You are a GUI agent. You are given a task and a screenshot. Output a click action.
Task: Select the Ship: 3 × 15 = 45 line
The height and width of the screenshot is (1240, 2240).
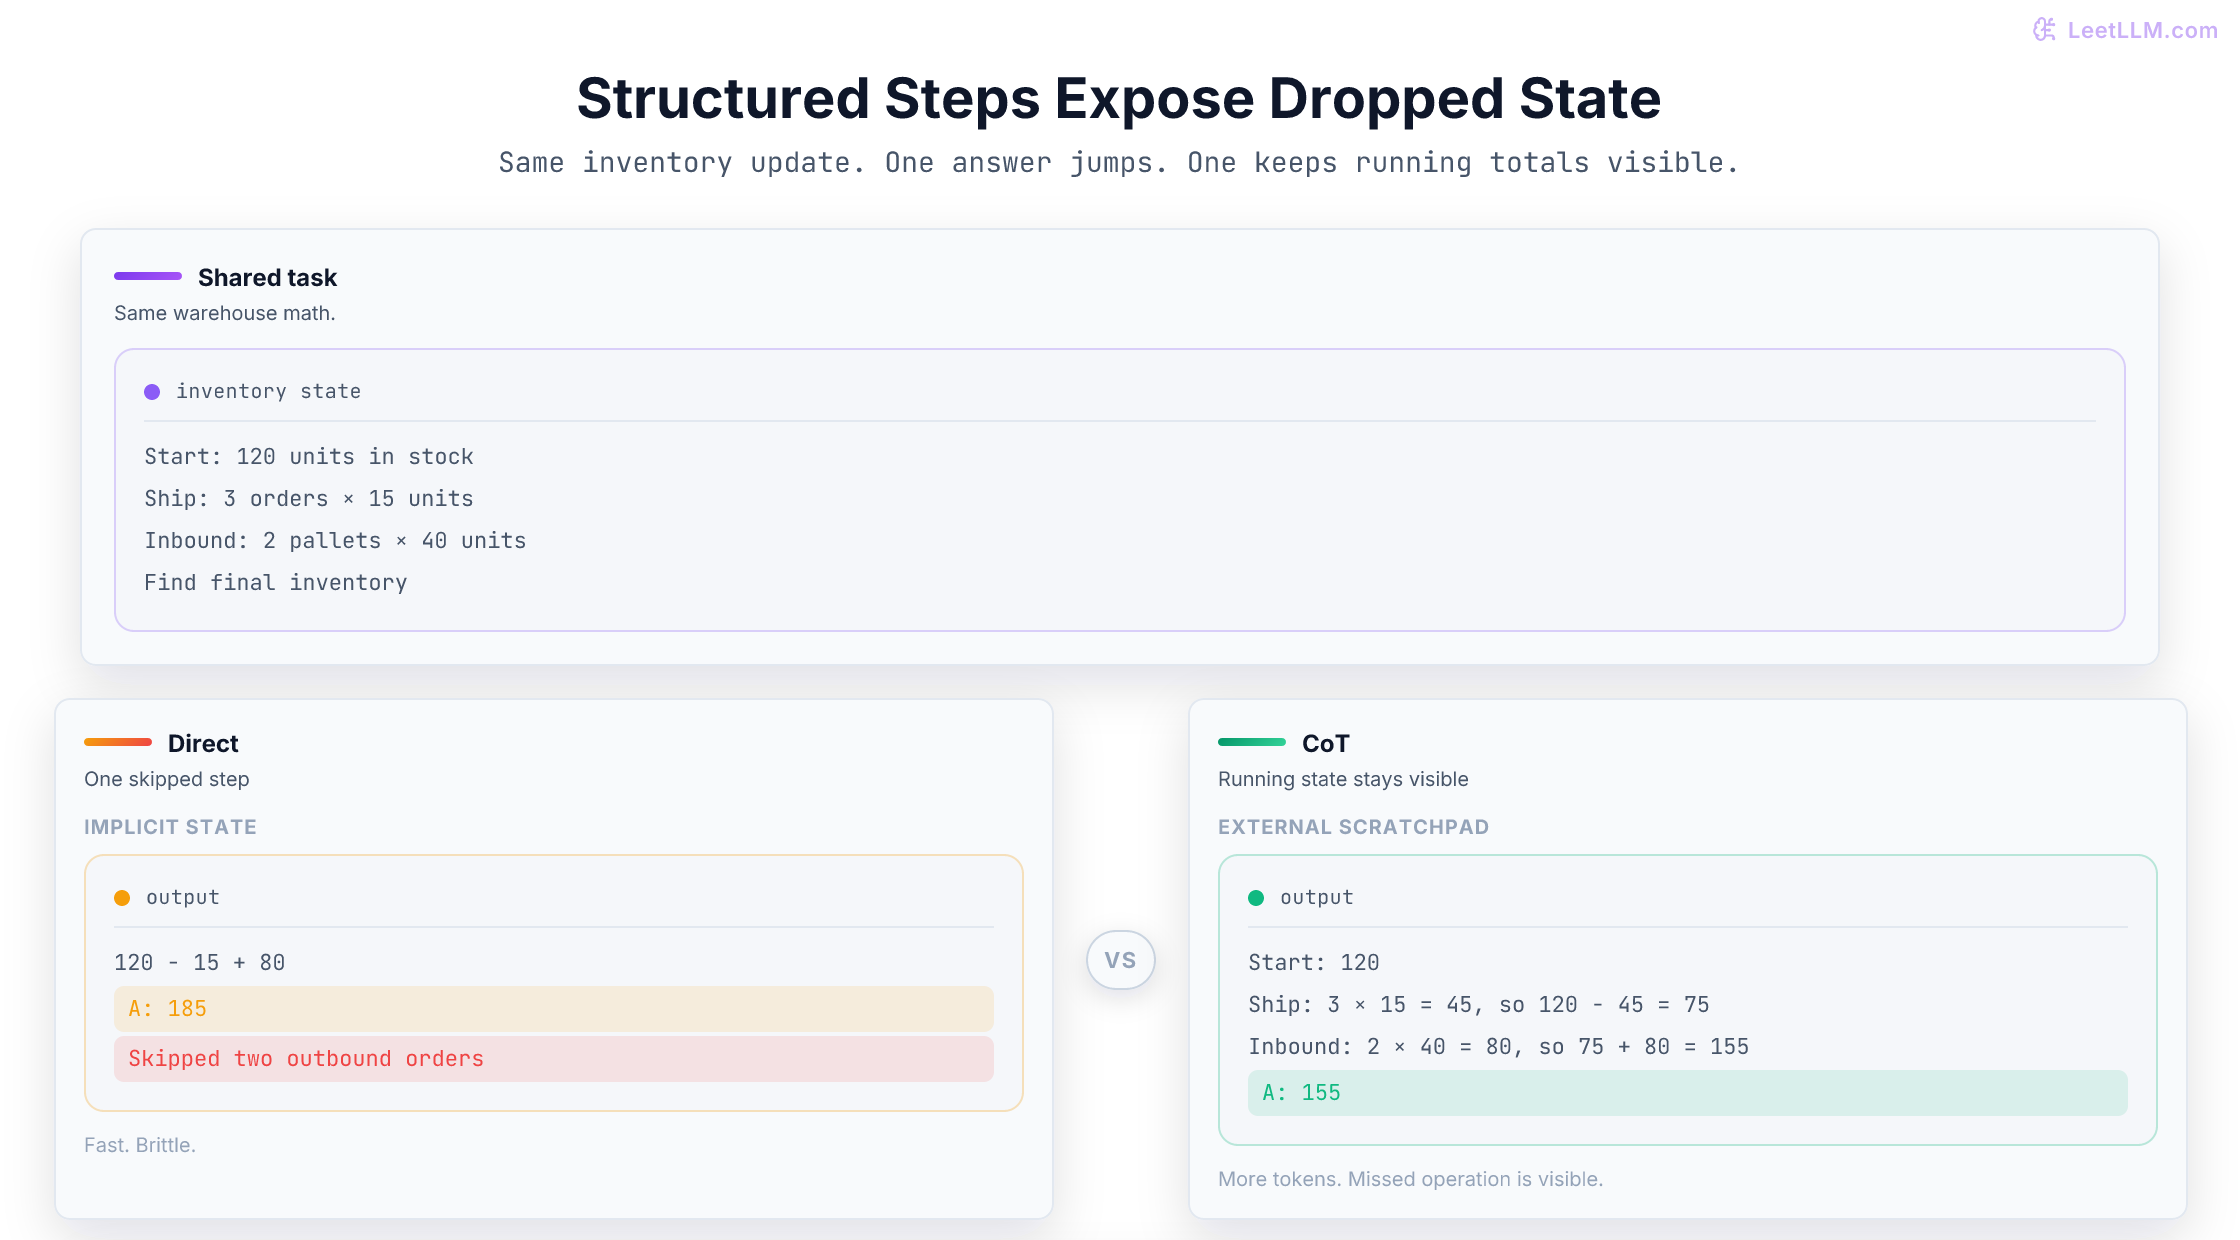1479,1004
